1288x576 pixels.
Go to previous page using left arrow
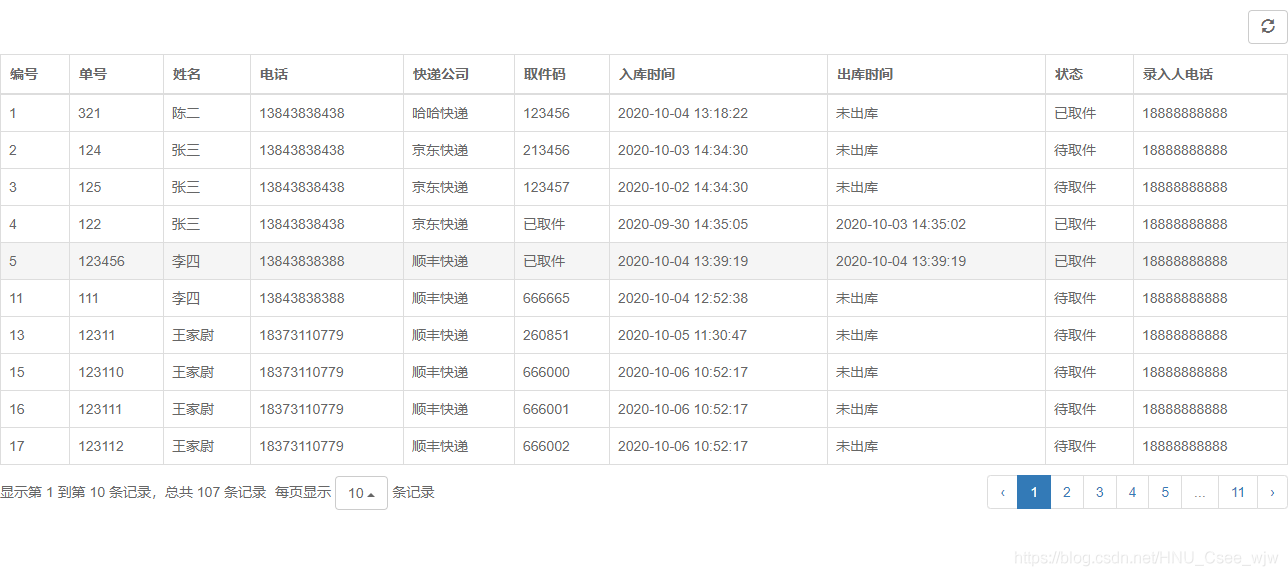pyautogui.click(x=1002, y=492)
